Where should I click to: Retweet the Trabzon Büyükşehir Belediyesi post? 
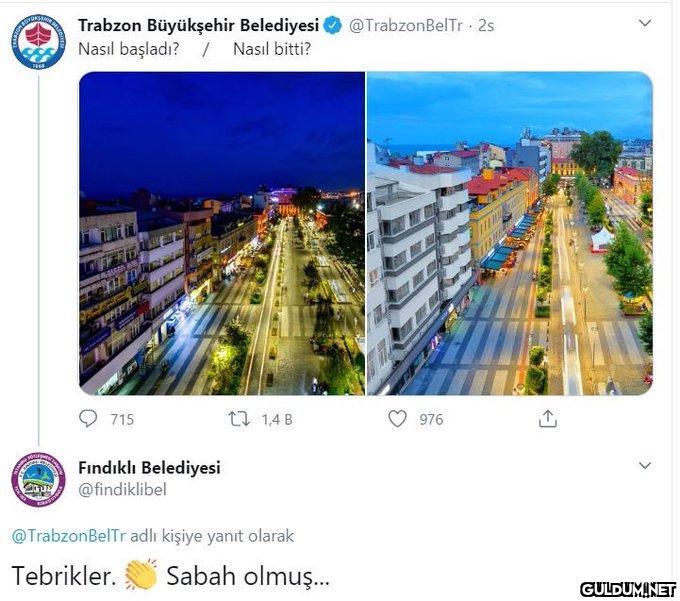(239, 419)
